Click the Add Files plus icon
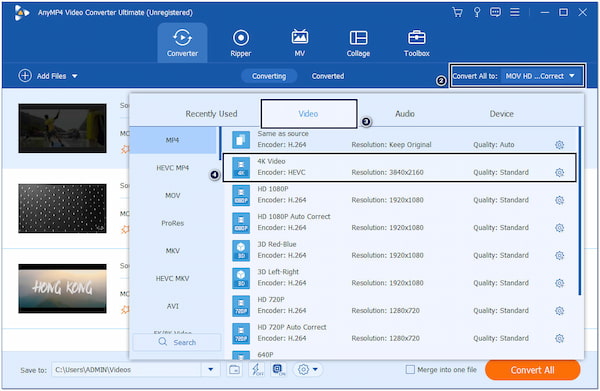 click(x=25, y=76)
